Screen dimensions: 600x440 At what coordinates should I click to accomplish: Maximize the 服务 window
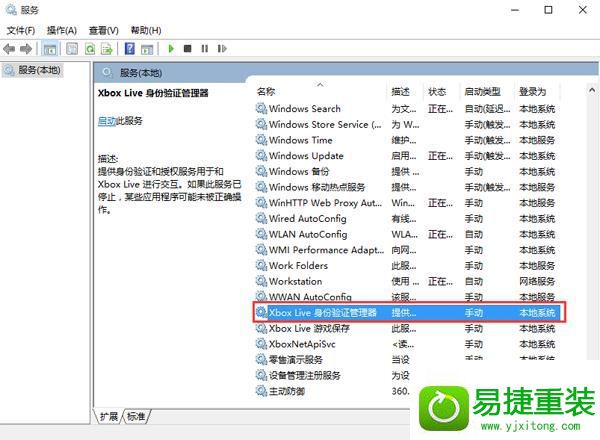tap(548, 10)
